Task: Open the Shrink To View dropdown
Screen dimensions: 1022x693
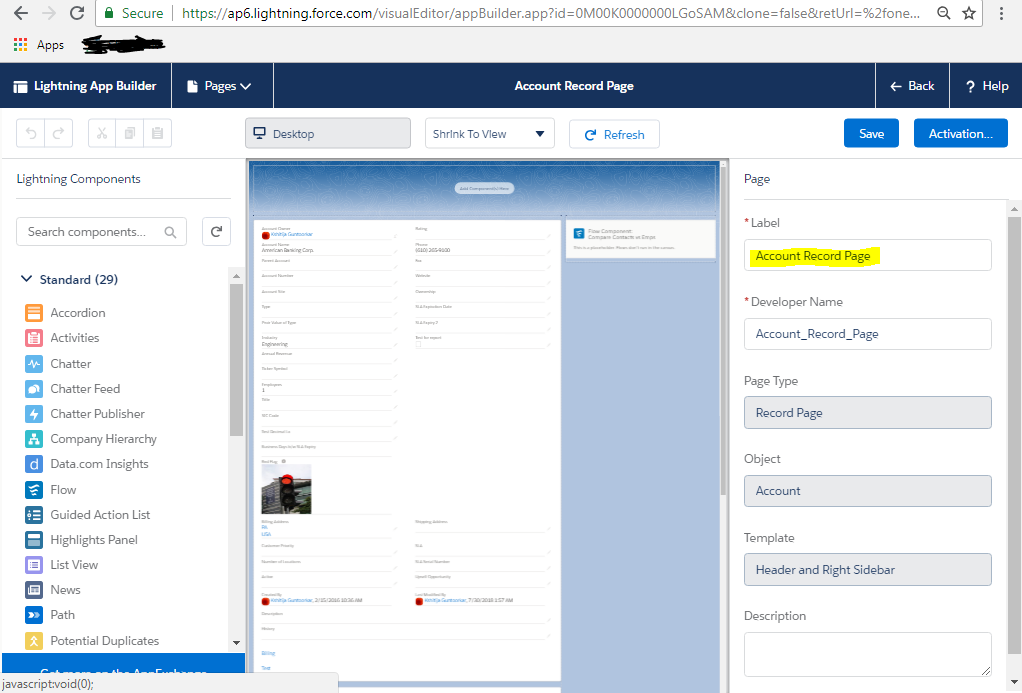Action: point(489,134)
